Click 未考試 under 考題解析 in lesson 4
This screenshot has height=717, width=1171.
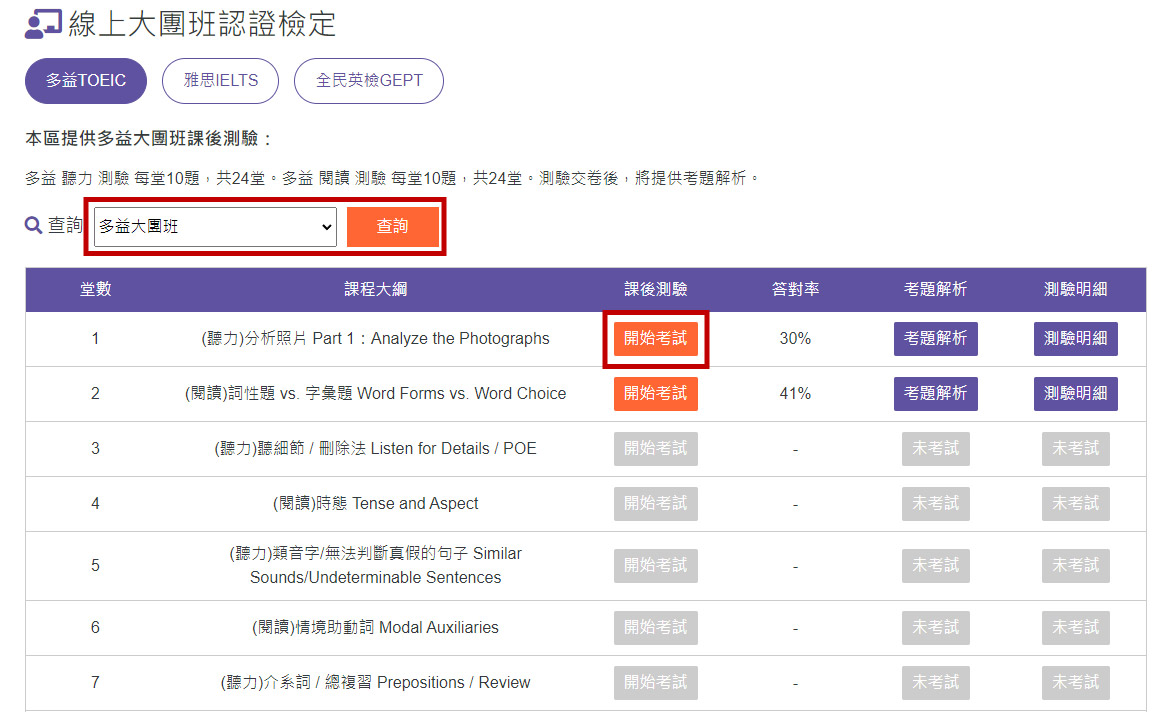point(936,504)
